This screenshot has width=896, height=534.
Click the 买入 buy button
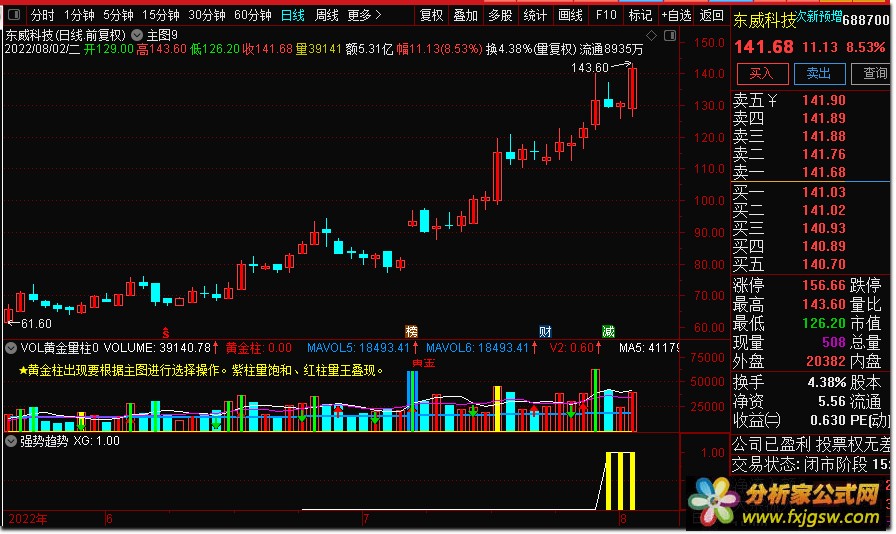(762, 74)
